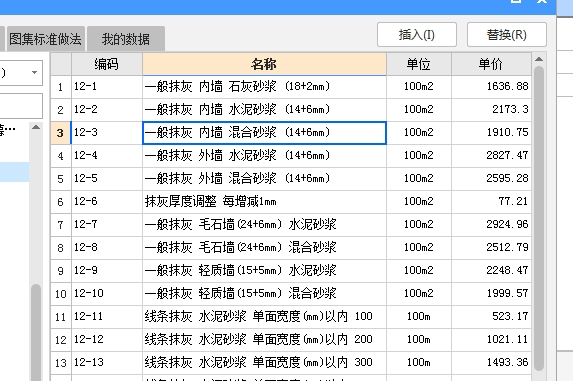The image size is (573, 381).
Task: Click price 1021.11 cell
Action: tap(491, 340)
